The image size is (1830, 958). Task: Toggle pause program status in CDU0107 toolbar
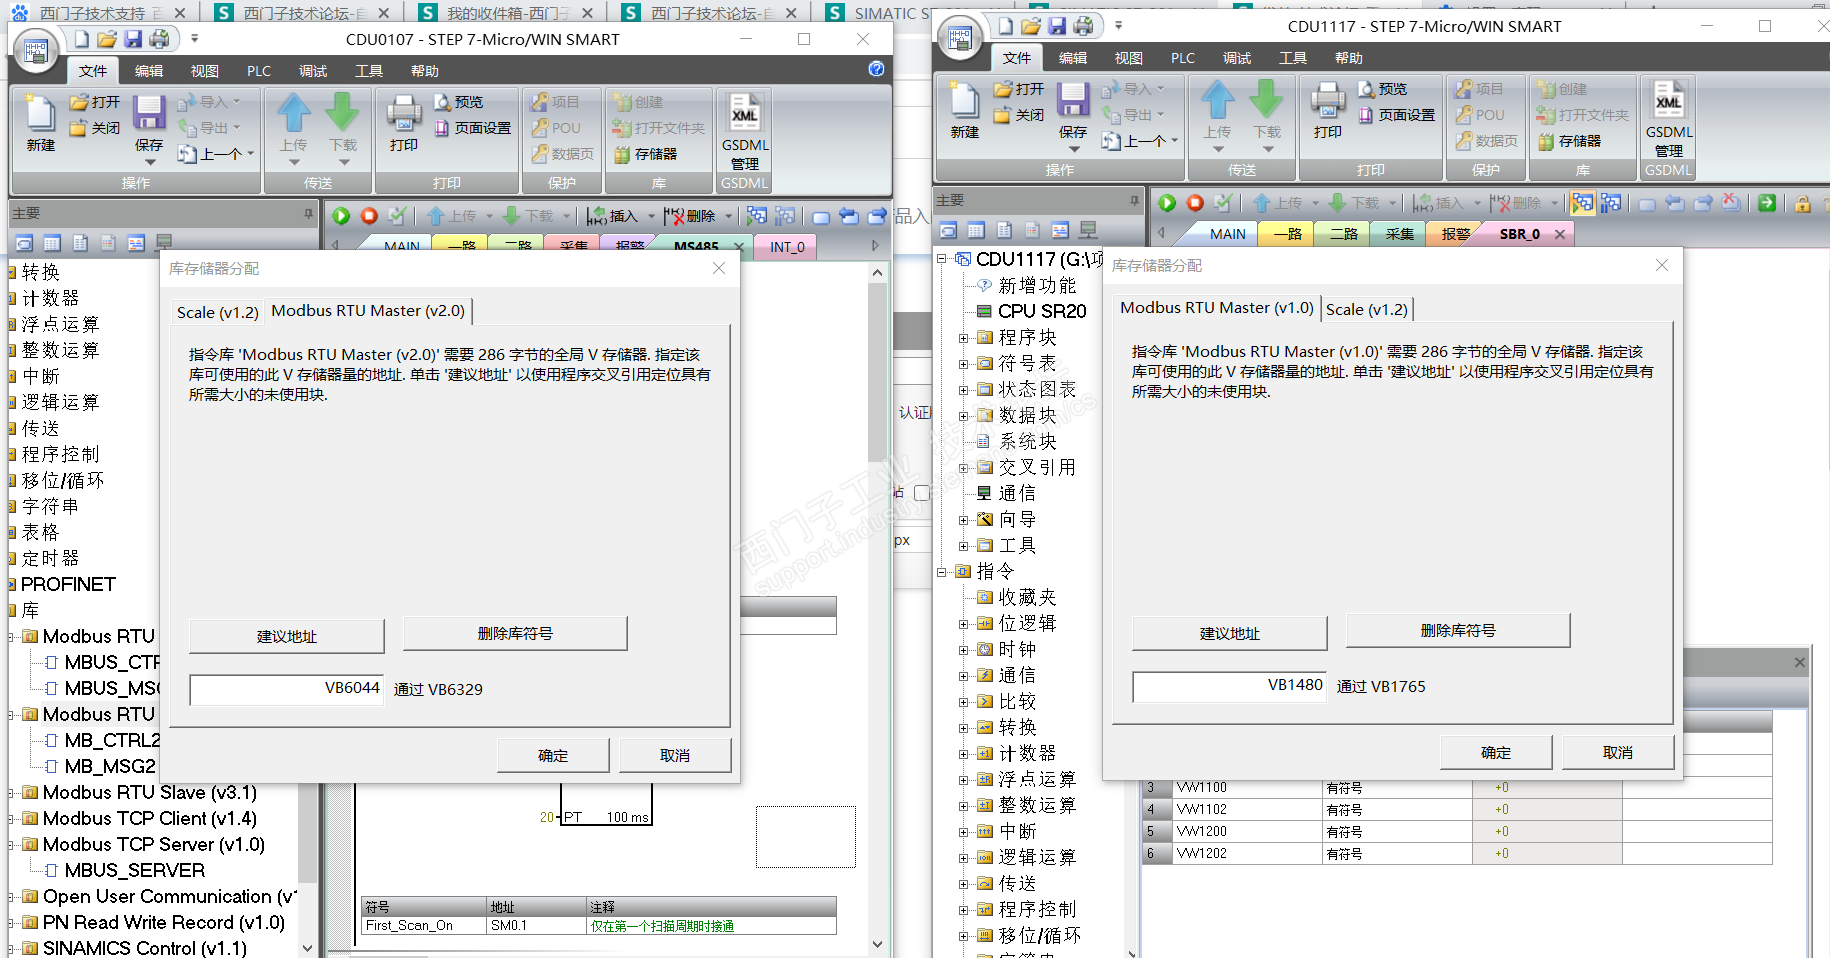785,215
